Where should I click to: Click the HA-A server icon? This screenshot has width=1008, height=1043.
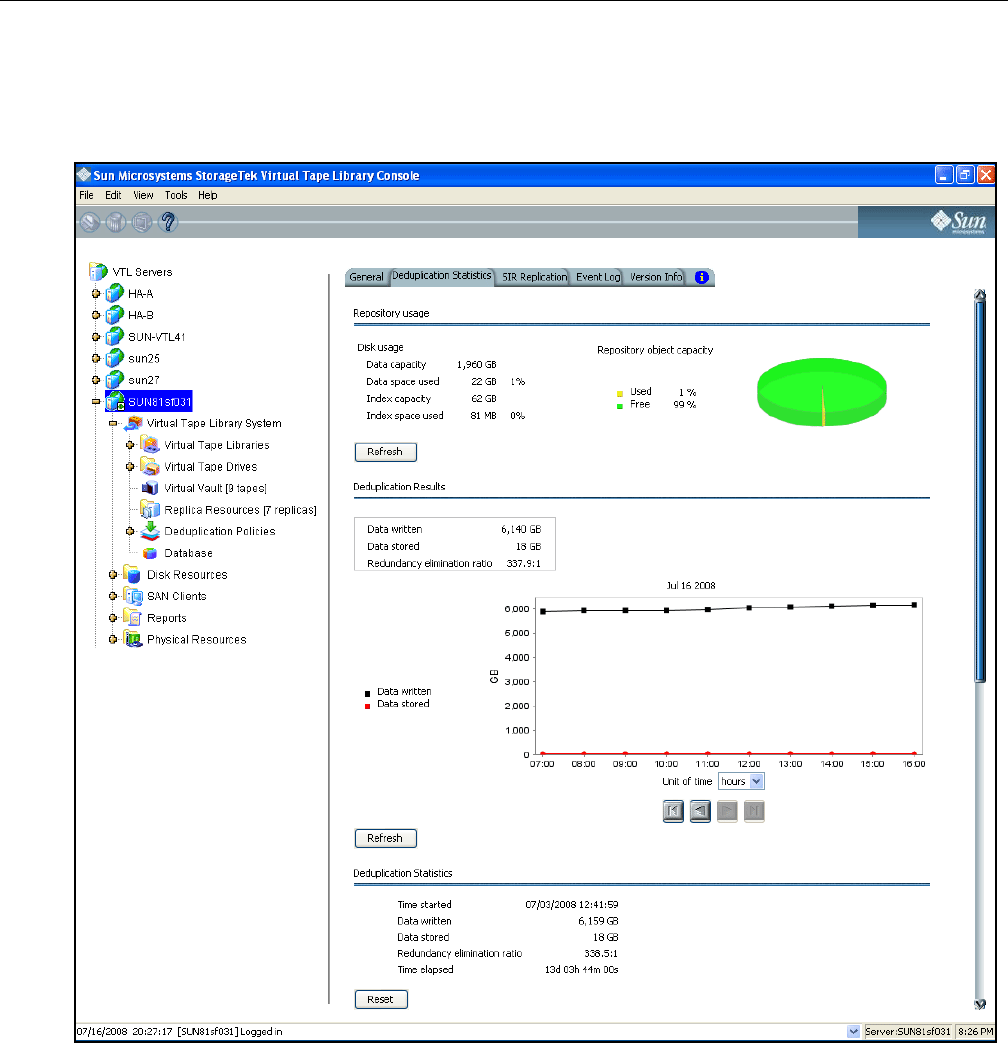[114, 293]
